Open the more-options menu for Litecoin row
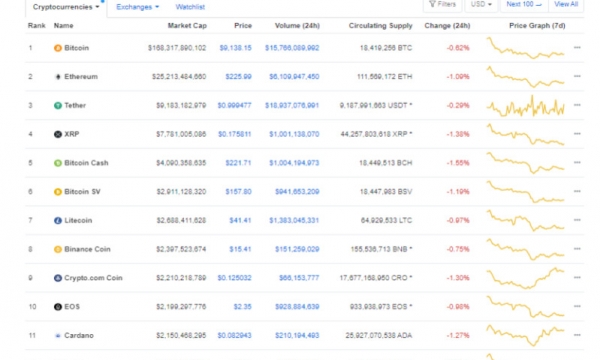This screenshot has width=600, height=360. click(x=577, y=220)
